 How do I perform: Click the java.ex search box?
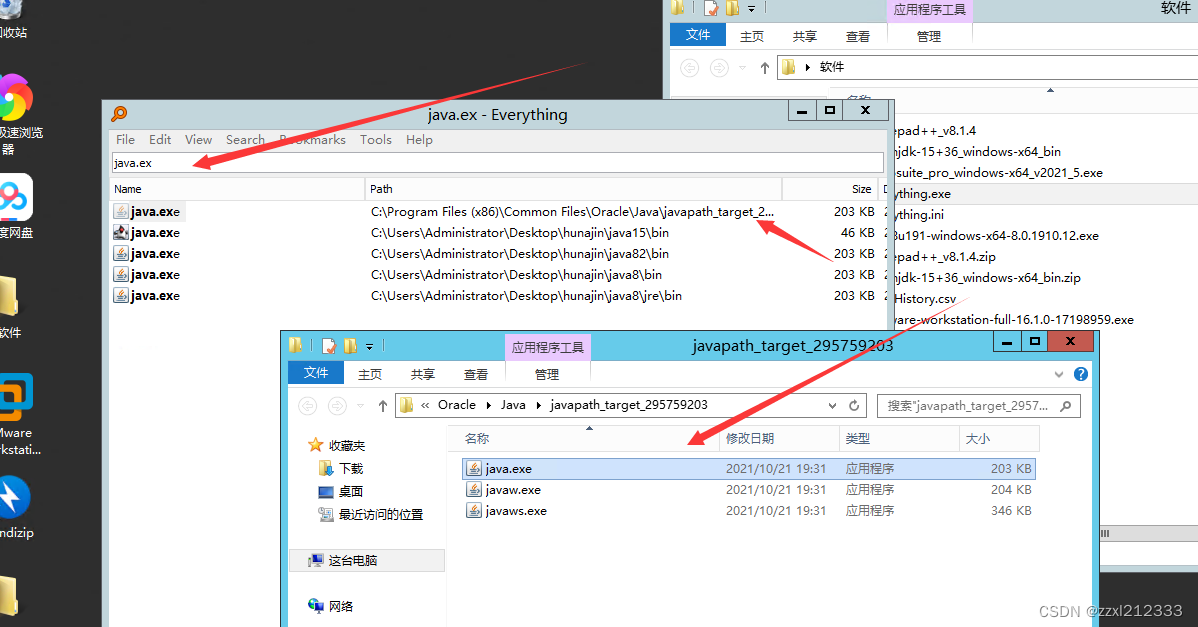coord(497,163)
